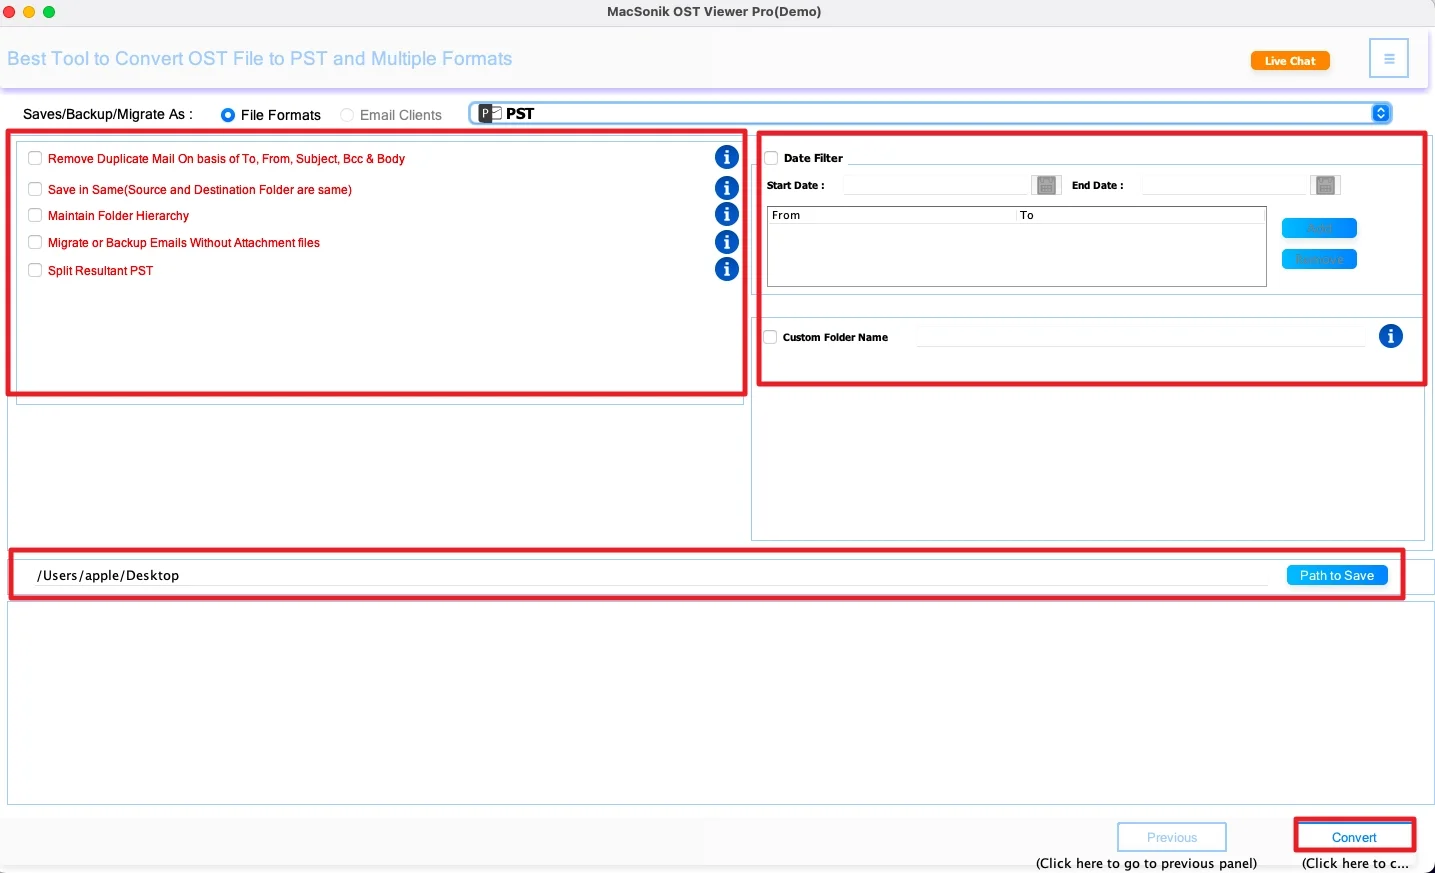The width and height of the screenshot is (1435, 873).
Task: Tick the Custom Folder Name checkbox
Action: [770, 337]
